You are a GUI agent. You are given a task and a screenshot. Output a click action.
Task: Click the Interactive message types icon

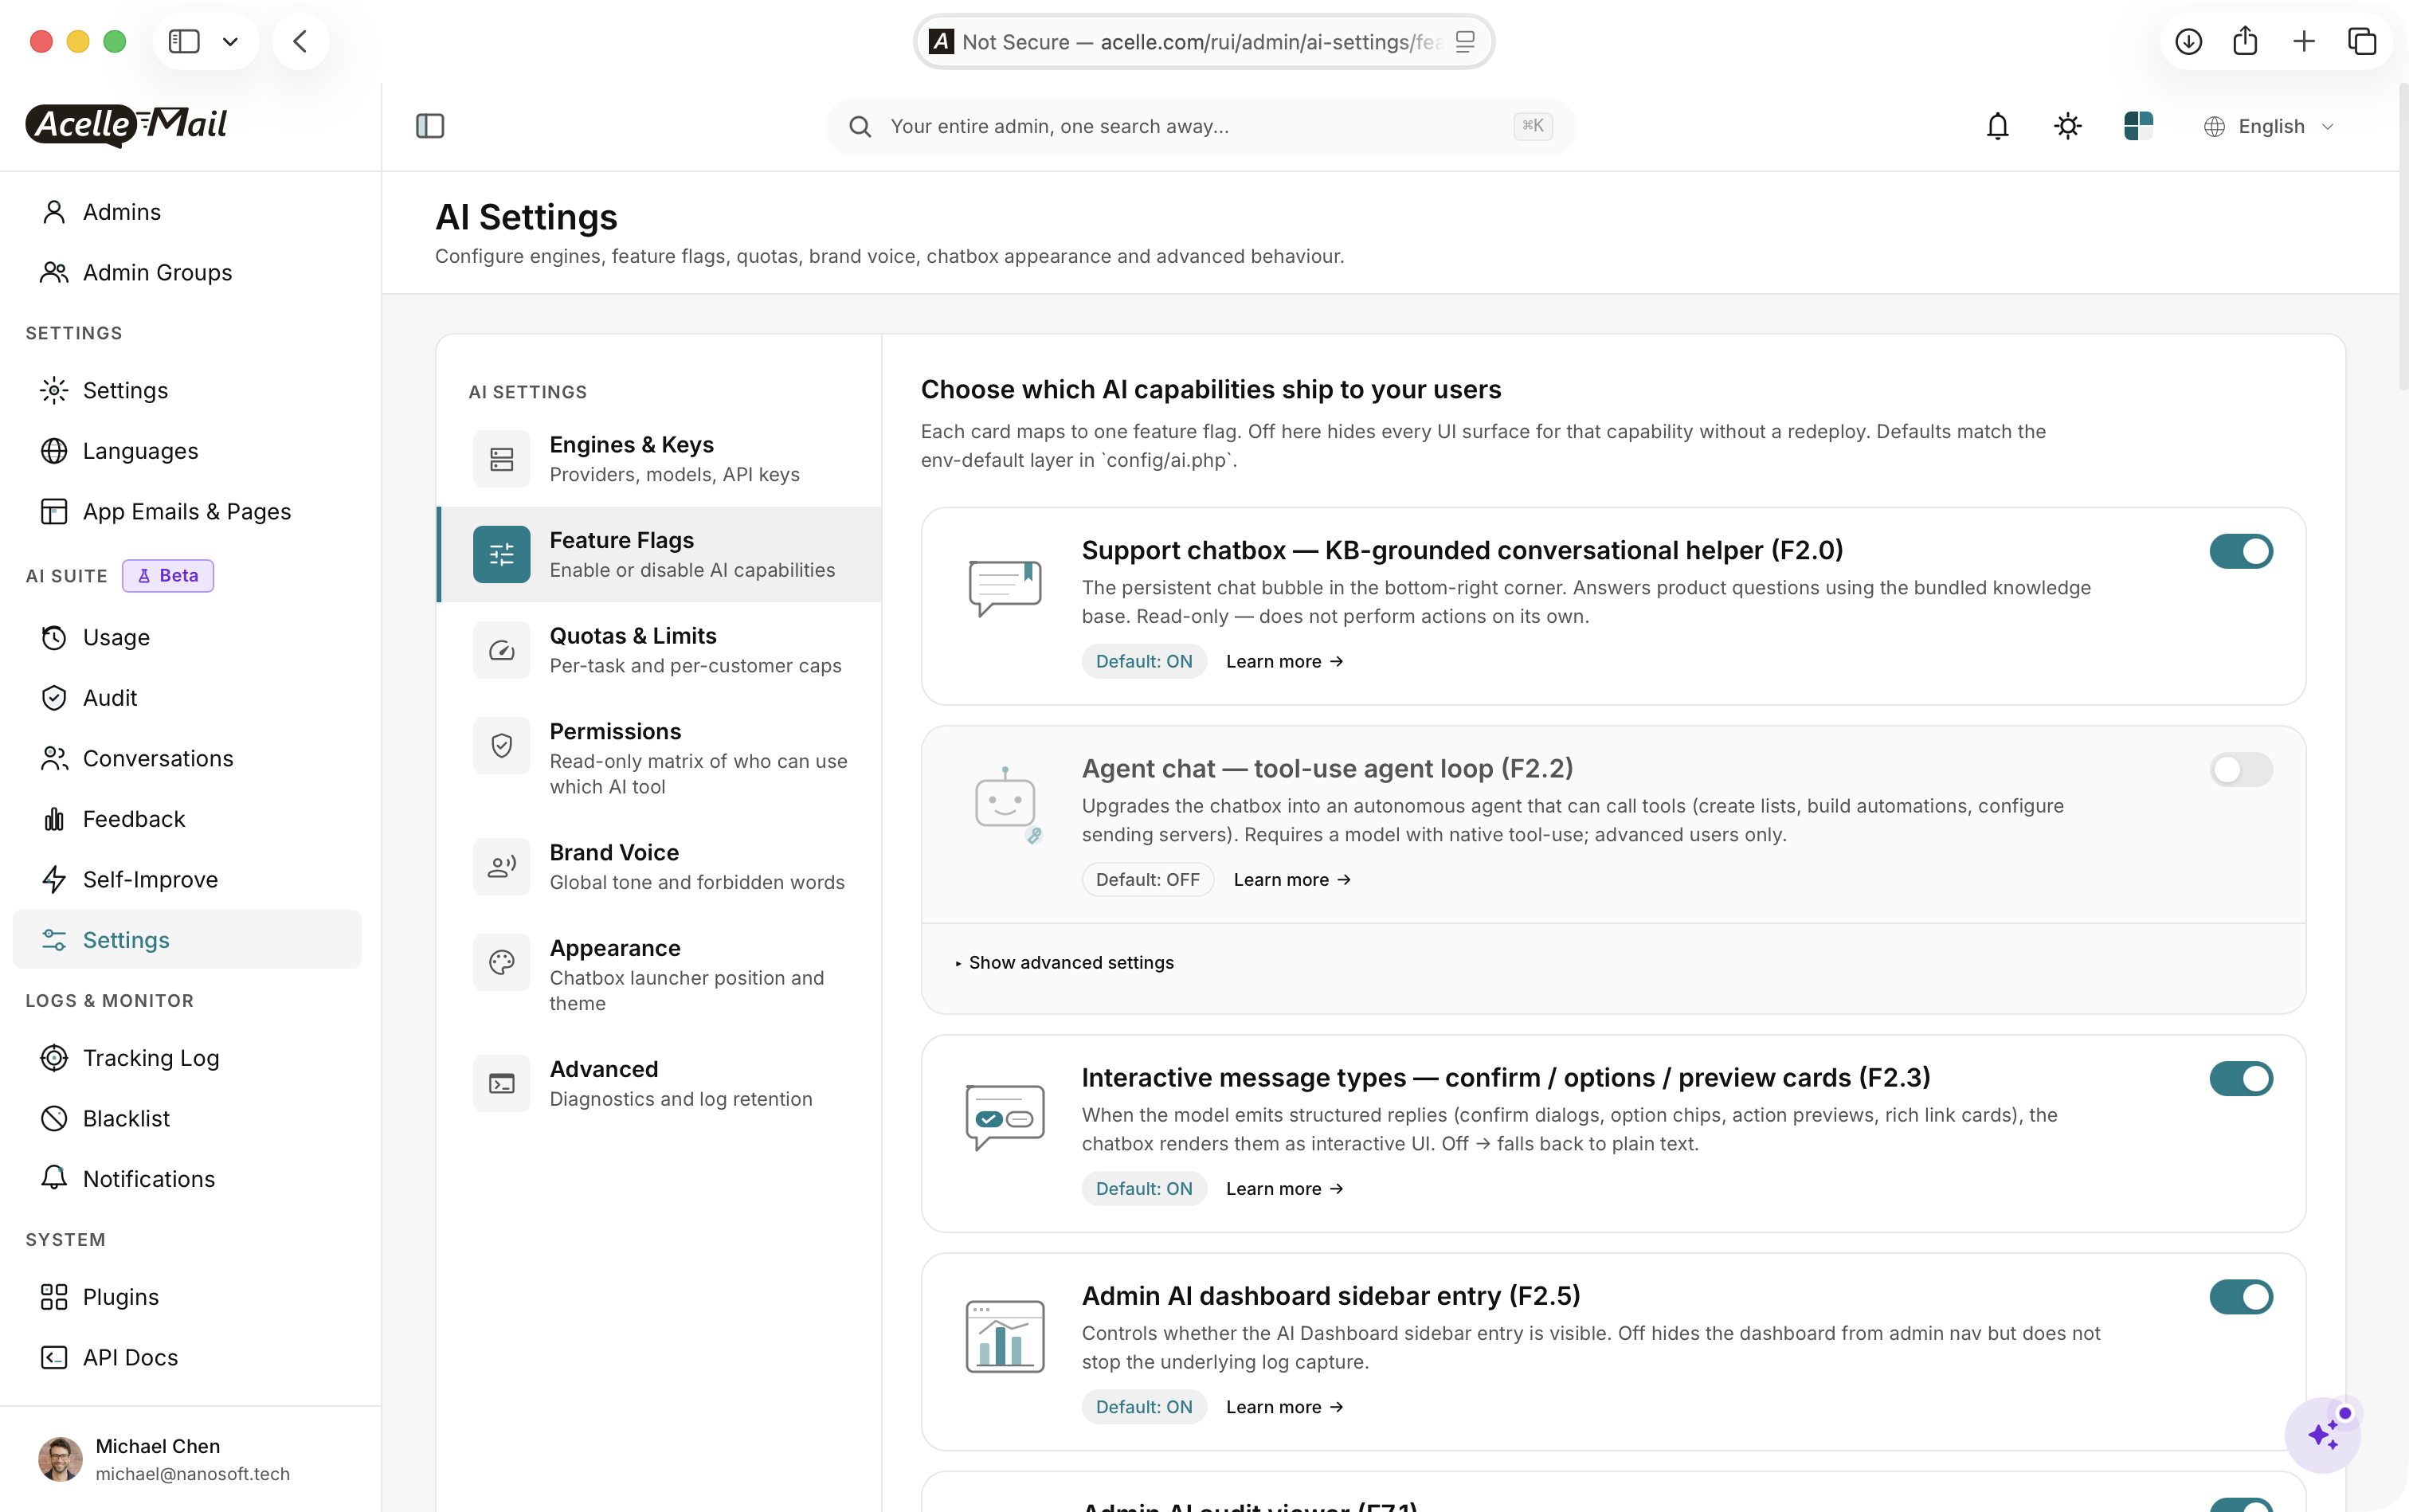(x=1005, y=1116)
